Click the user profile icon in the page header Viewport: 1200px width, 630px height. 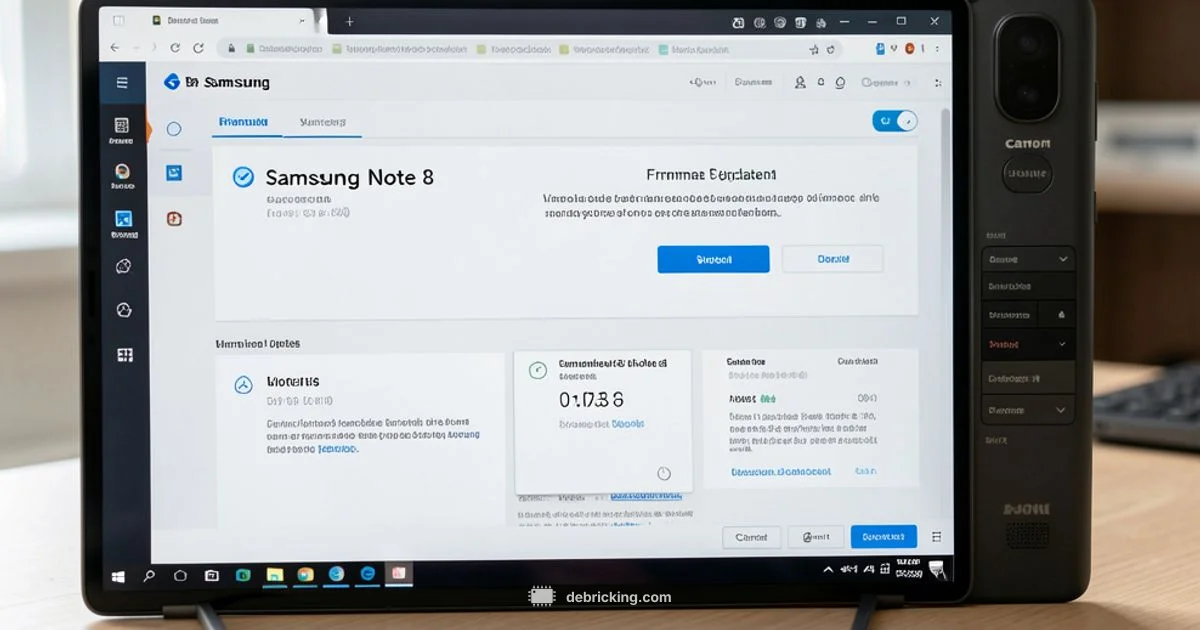pos(800,83)
